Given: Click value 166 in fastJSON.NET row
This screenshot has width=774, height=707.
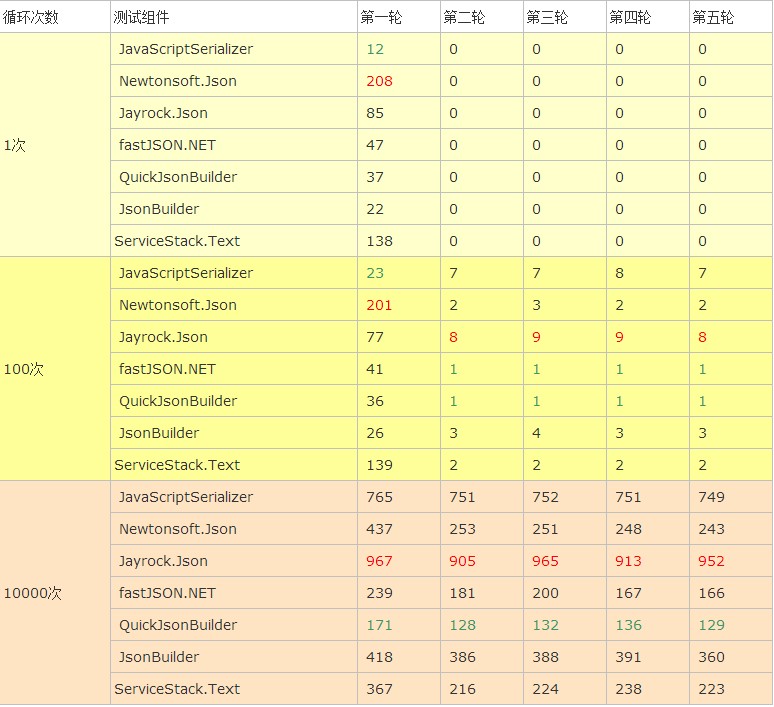Looking at the screenshot, I should click(x=711, y=593).
